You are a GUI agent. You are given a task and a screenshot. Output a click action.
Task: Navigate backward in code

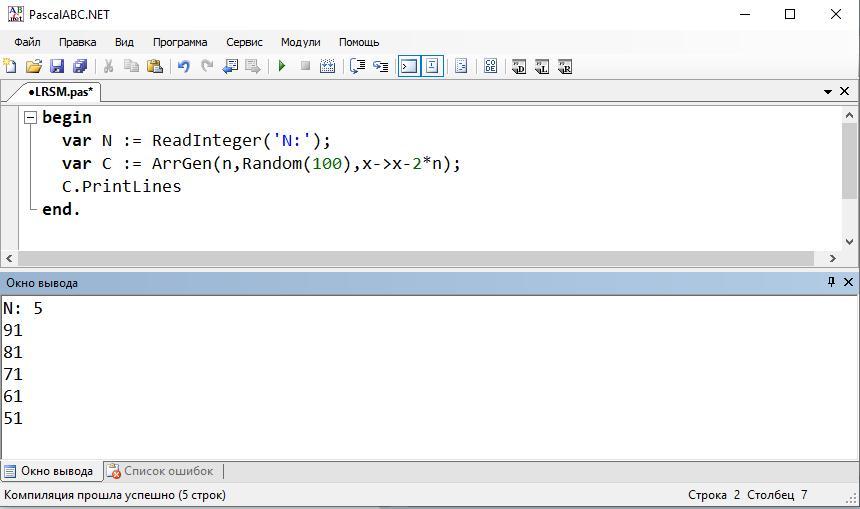coord(230,66)
